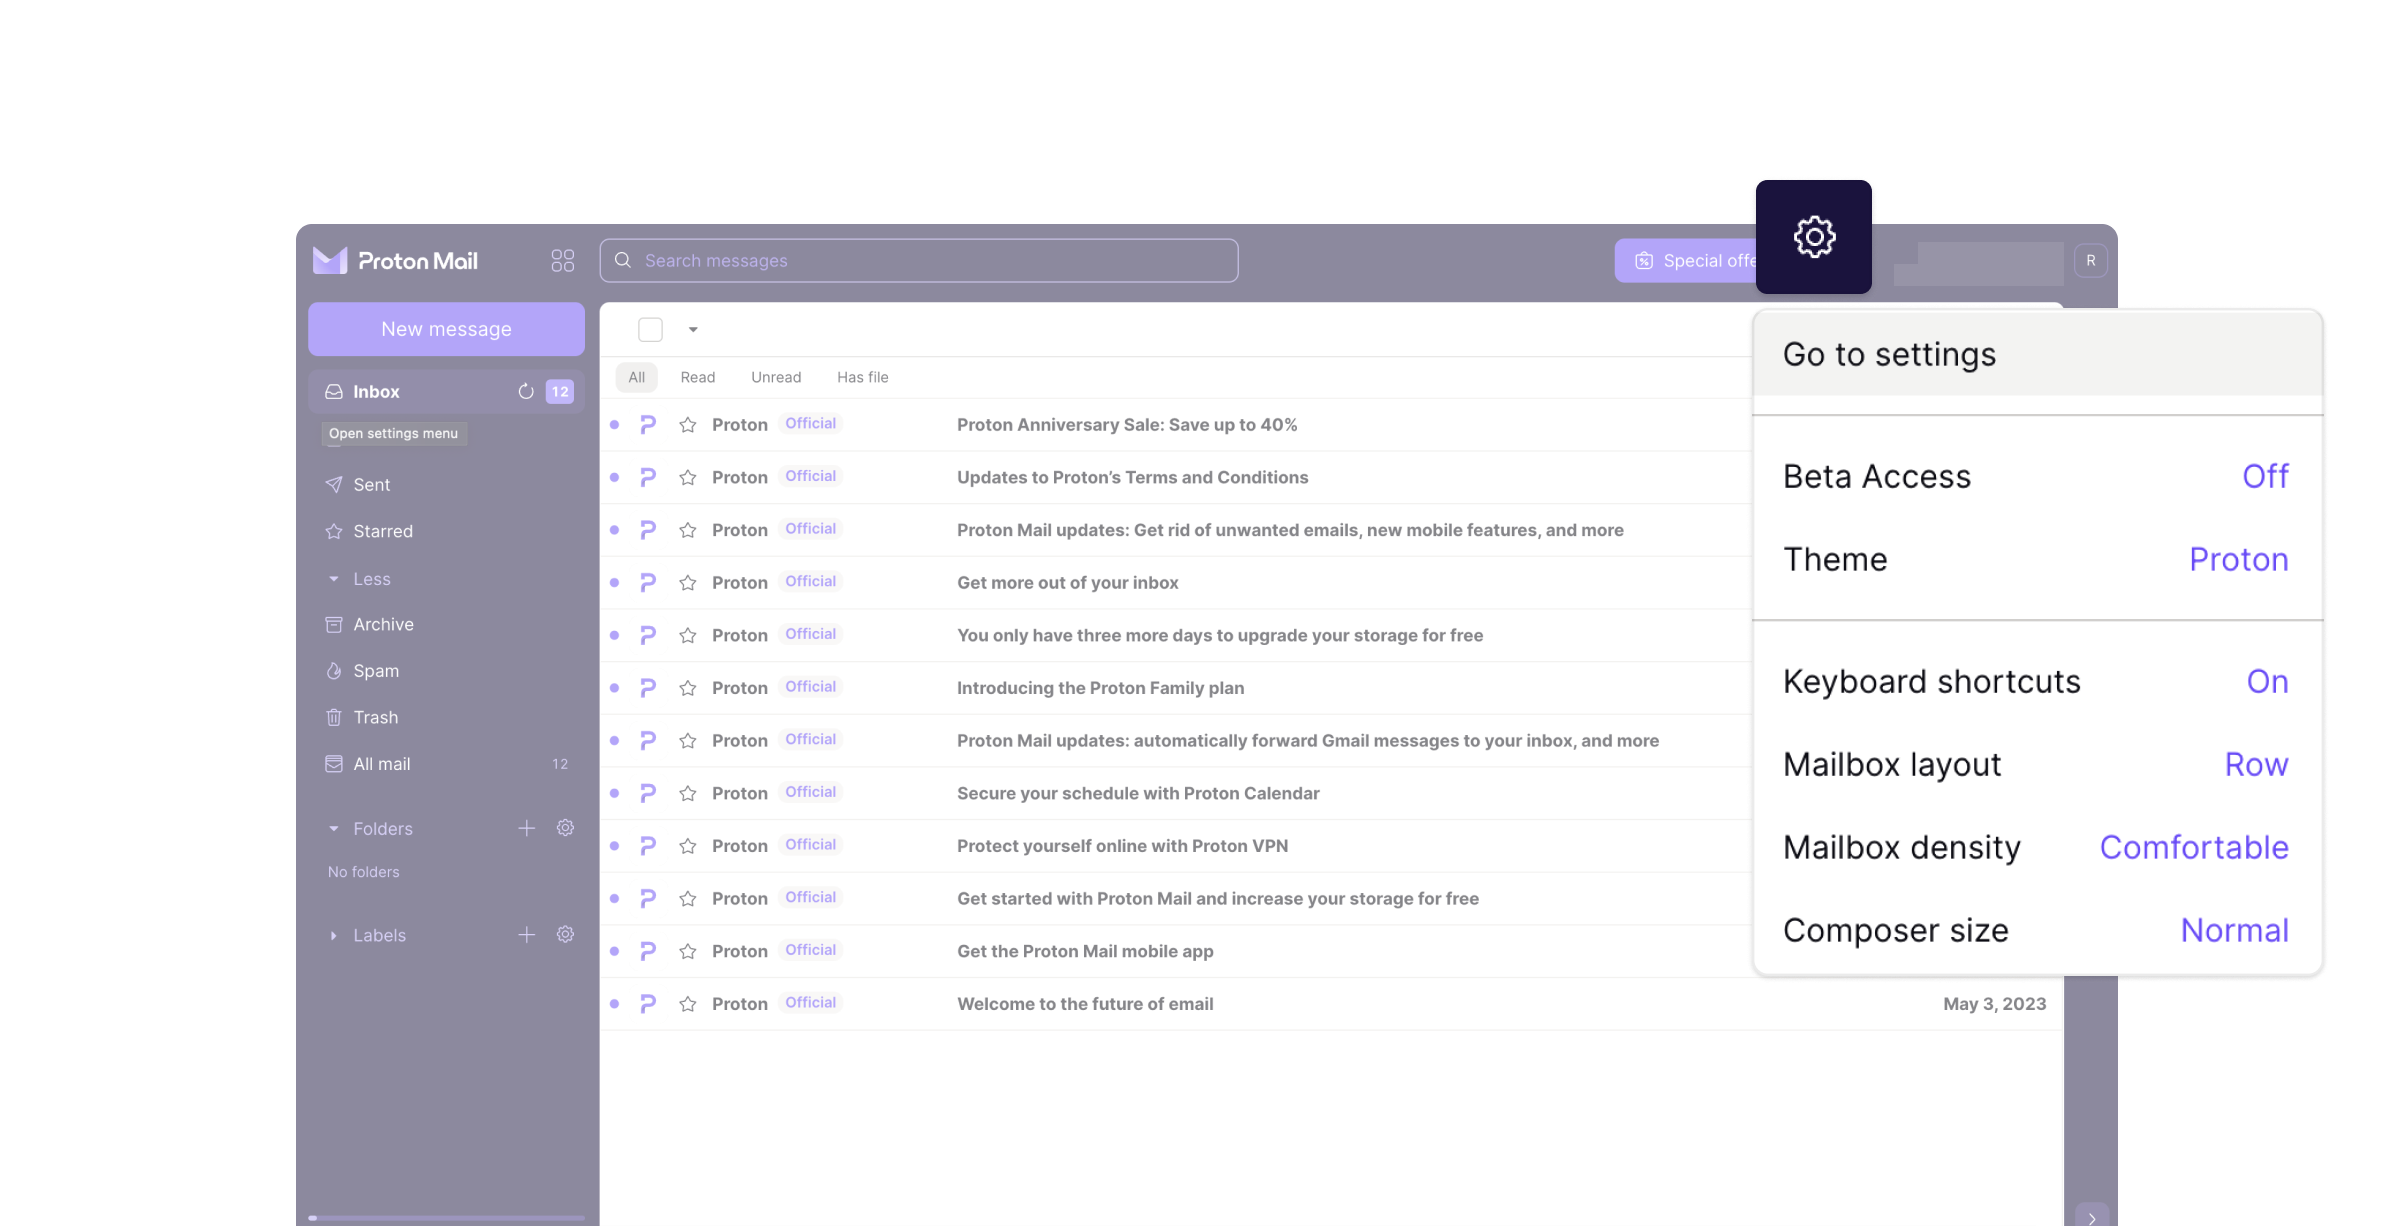Tick the select all messages checkbox
Image resolution: width=2400 pixels, height=1226 pixels.
pyautogui.click(x=650, y=330)
